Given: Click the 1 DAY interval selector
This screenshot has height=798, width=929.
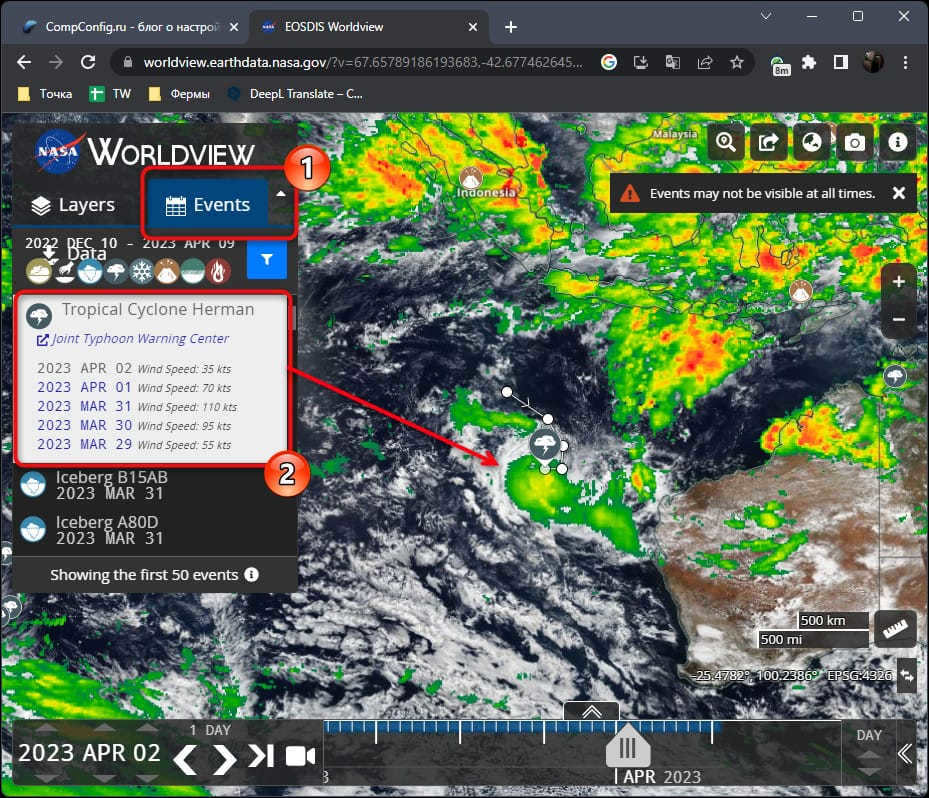Looking at the screenshot, I should (210, 730).
